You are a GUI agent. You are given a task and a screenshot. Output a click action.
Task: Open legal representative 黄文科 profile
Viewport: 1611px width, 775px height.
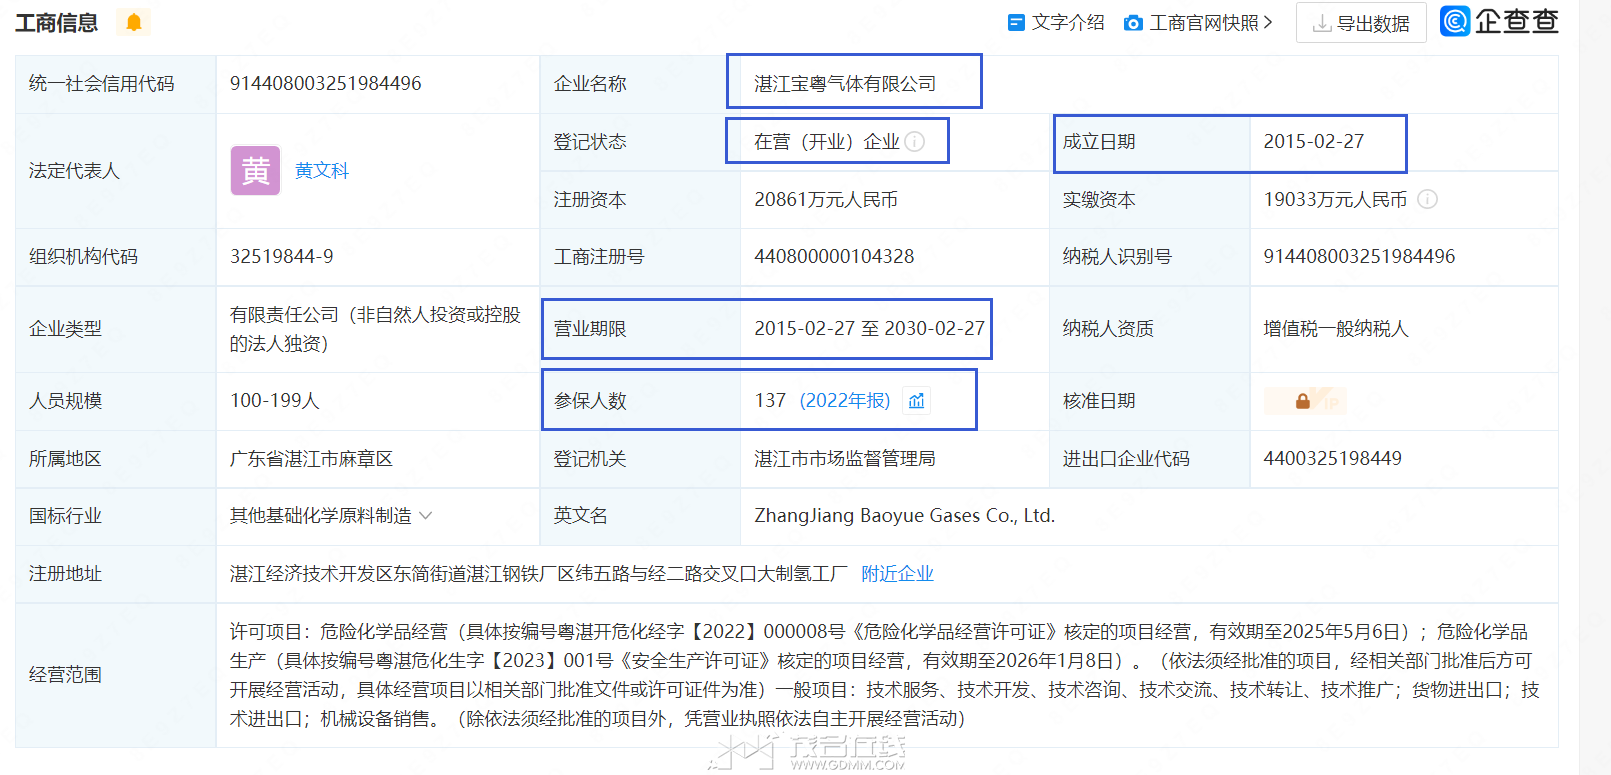(322, 170)
